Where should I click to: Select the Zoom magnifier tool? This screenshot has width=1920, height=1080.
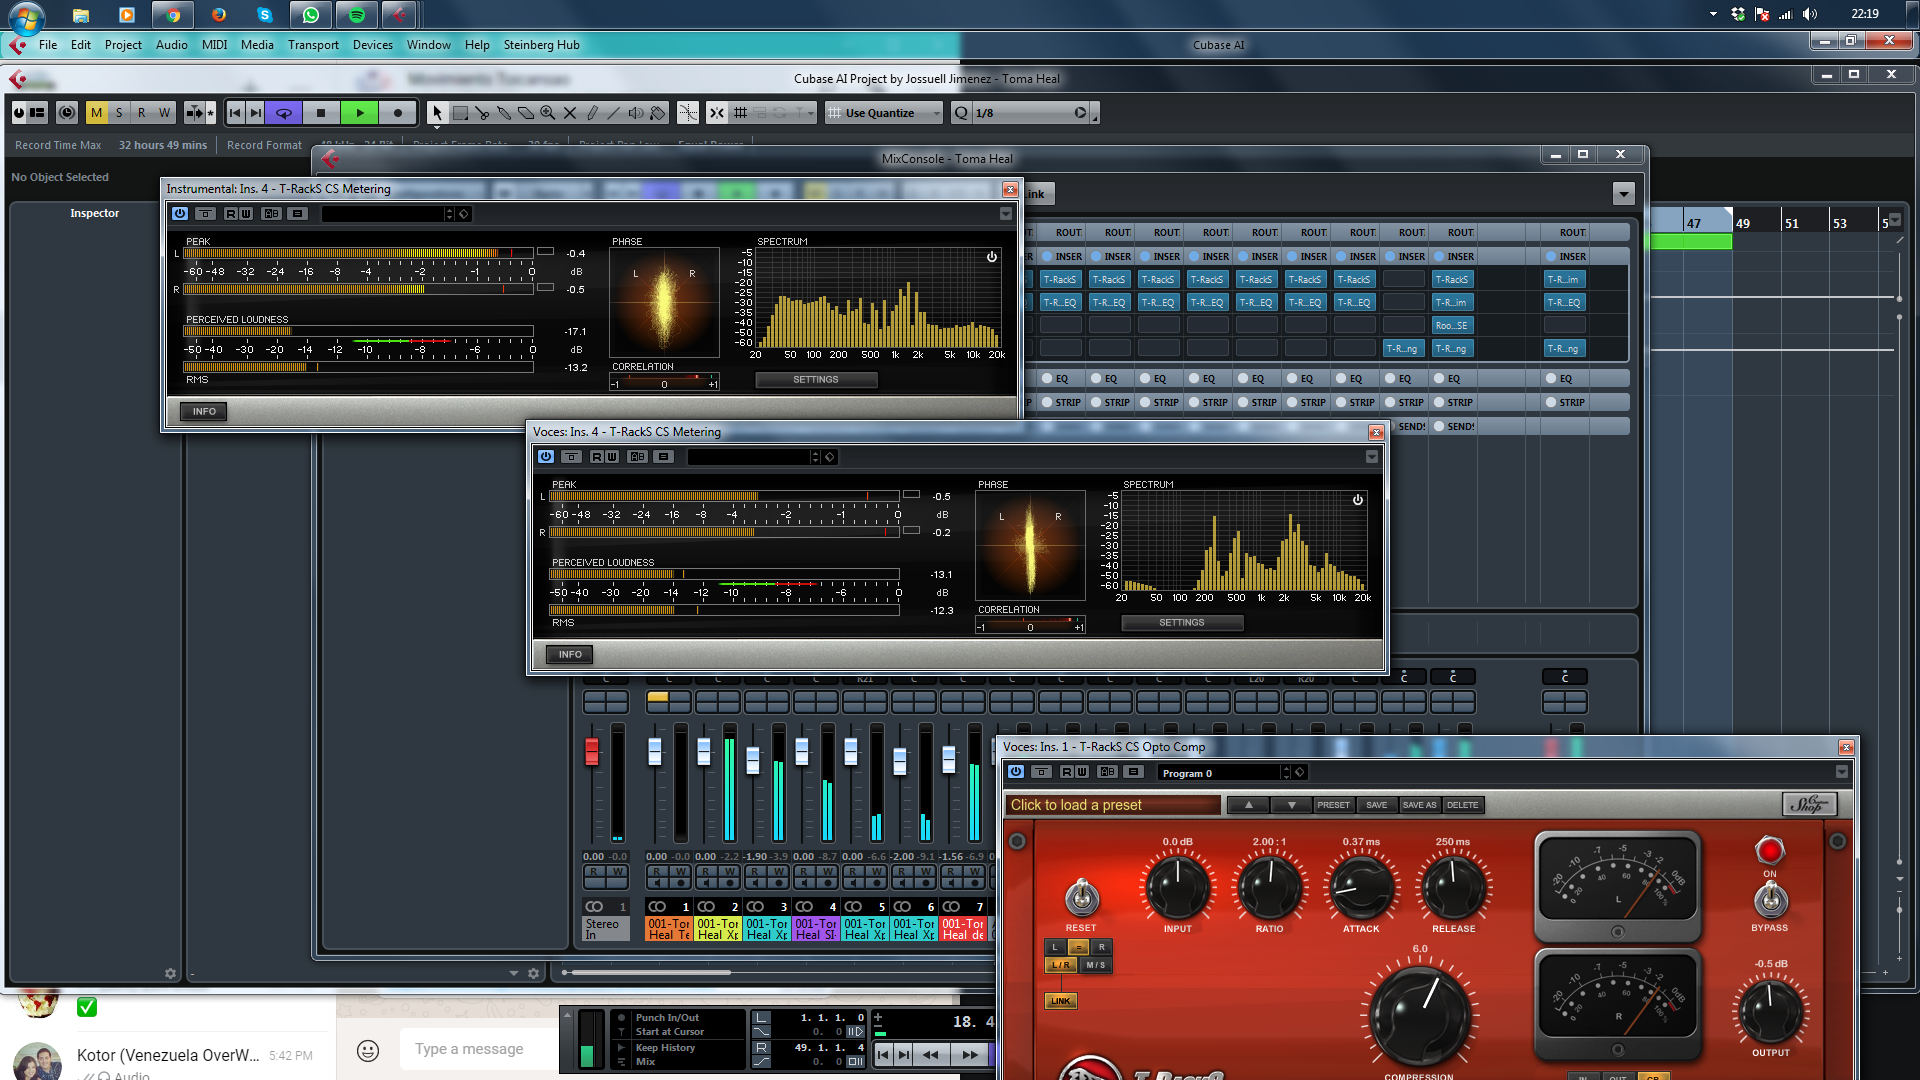[x=548, y=113]
